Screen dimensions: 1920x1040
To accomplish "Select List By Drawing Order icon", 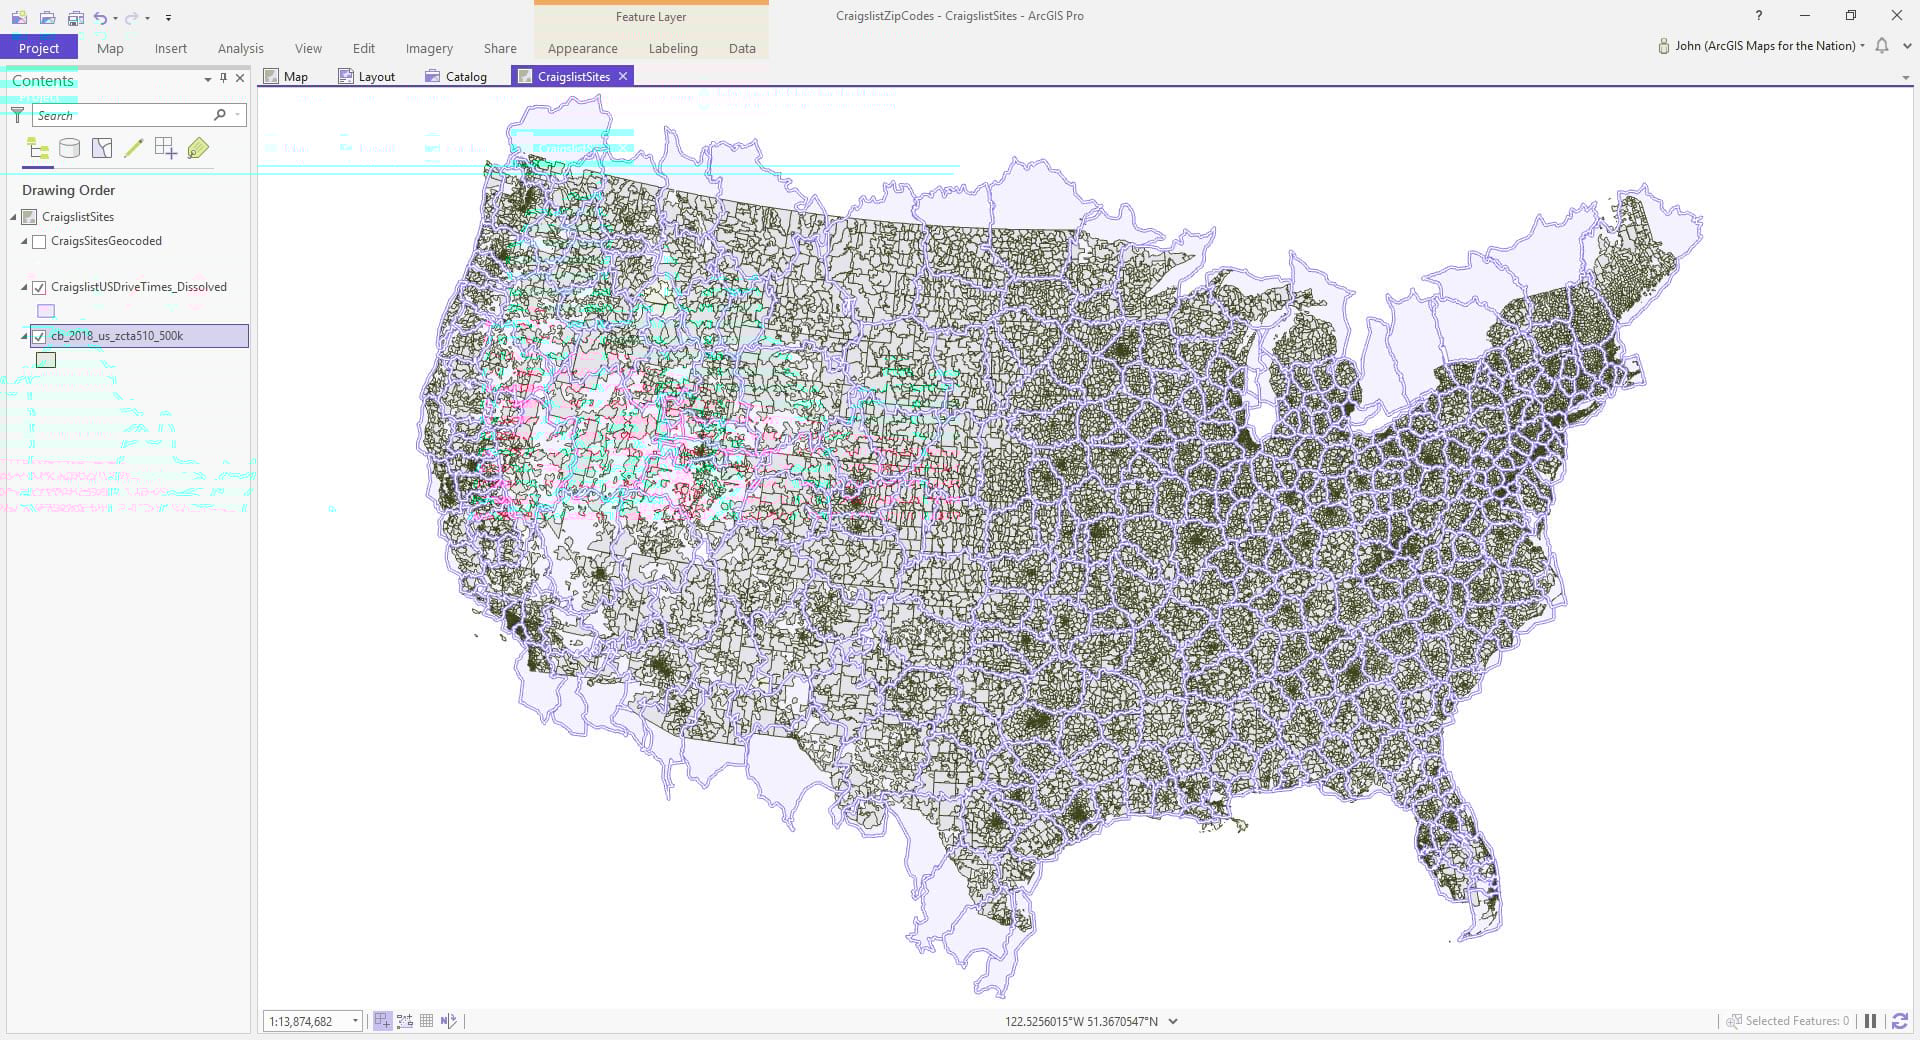I will point(38,149).
